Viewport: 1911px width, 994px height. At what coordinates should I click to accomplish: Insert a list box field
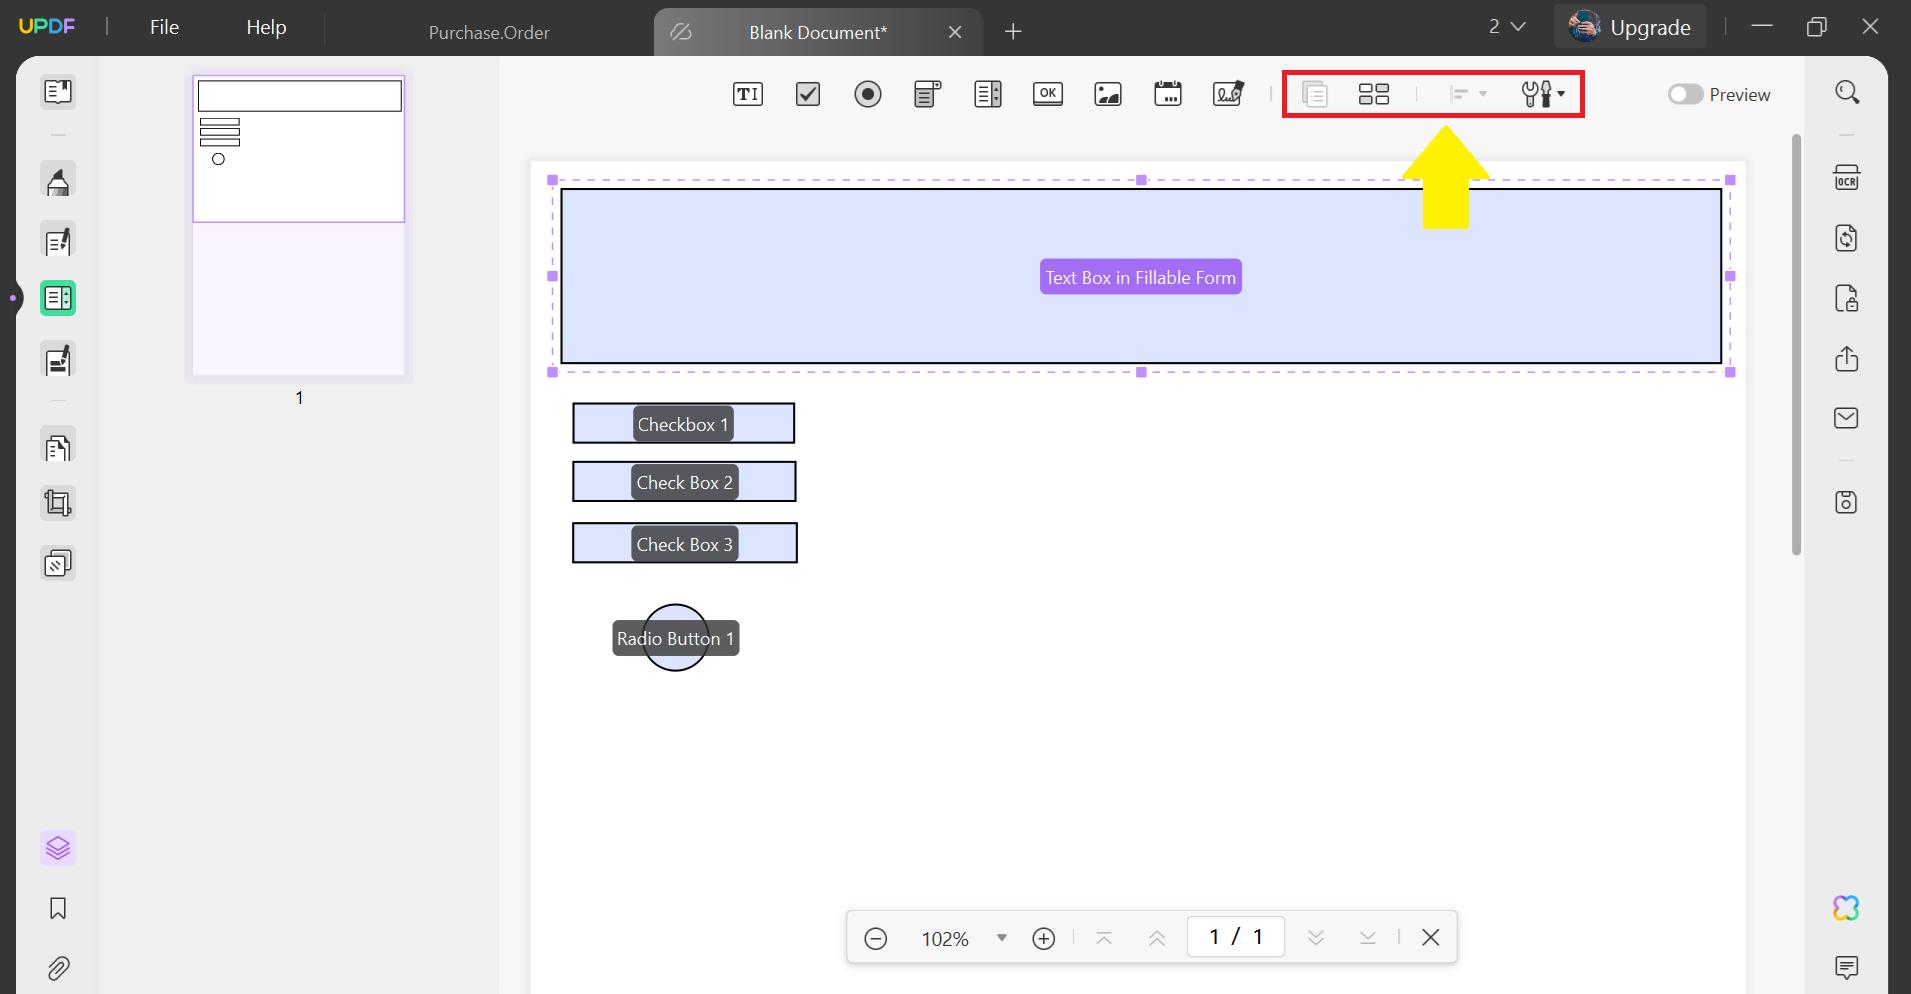pyautogui.click(x=986, y=94)
